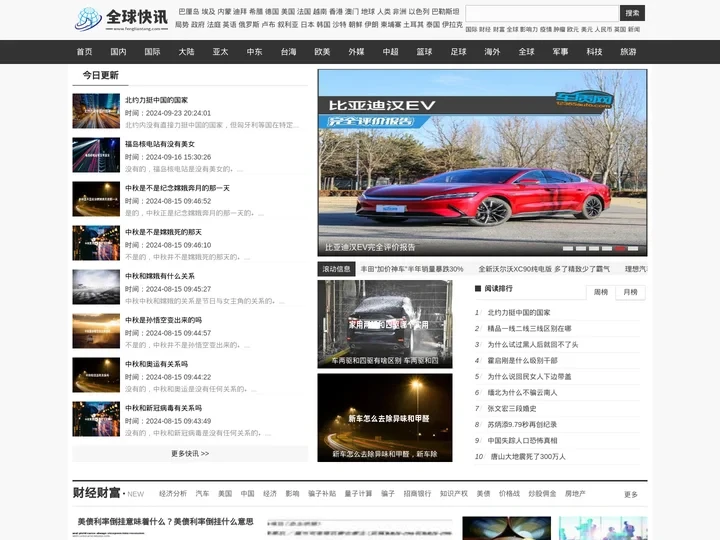This screenshot has height=540, width=720.
Task: Open the 外媒 nav menu item
Action: [356, 52]
